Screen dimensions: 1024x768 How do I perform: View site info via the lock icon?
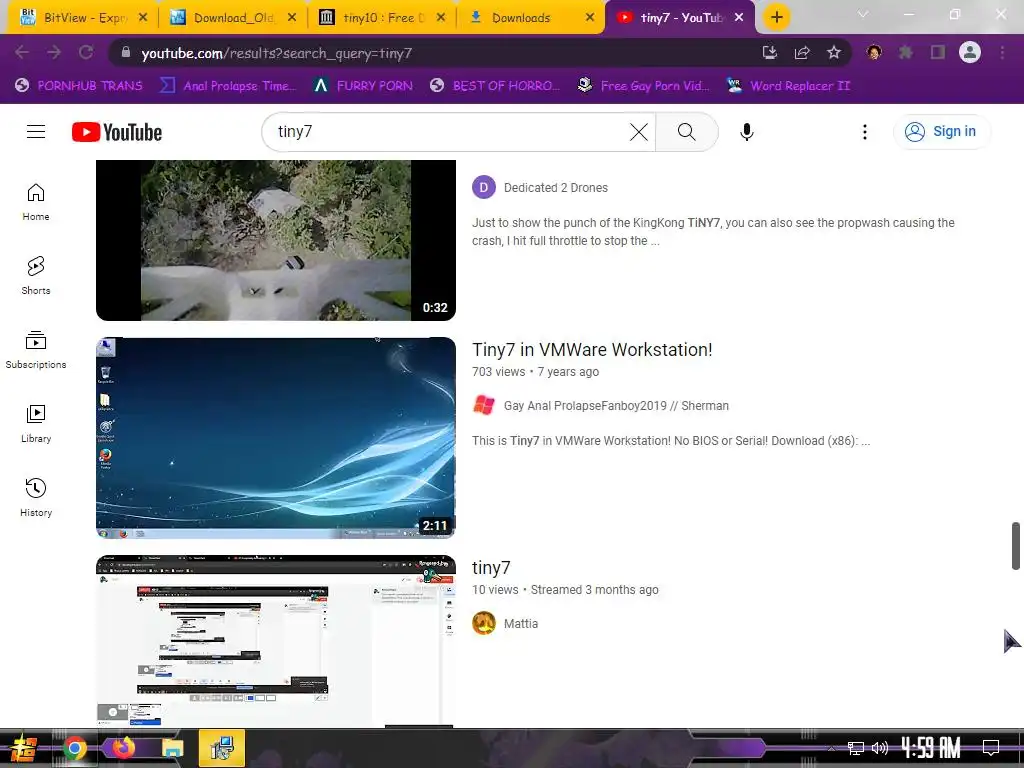[125, 53]
